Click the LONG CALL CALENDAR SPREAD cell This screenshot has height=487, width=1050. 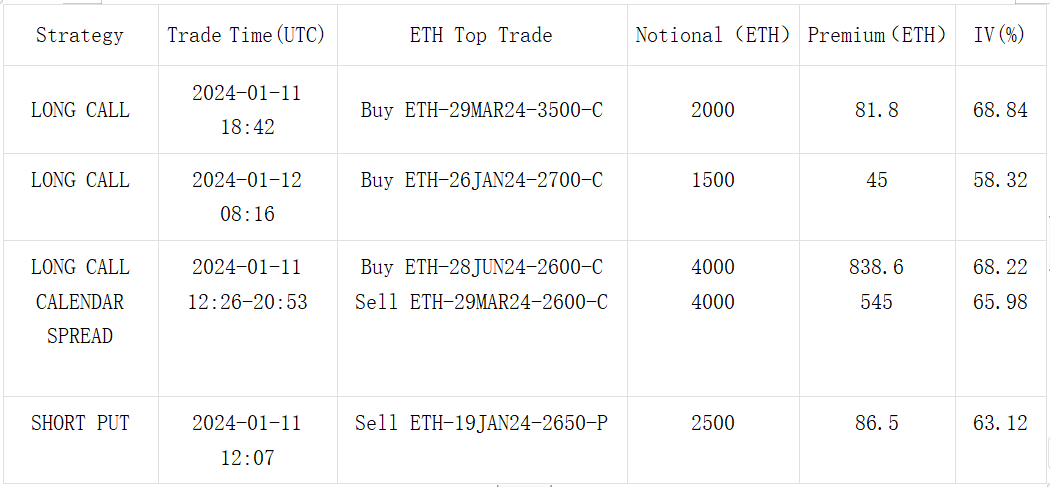pos(80,302)
